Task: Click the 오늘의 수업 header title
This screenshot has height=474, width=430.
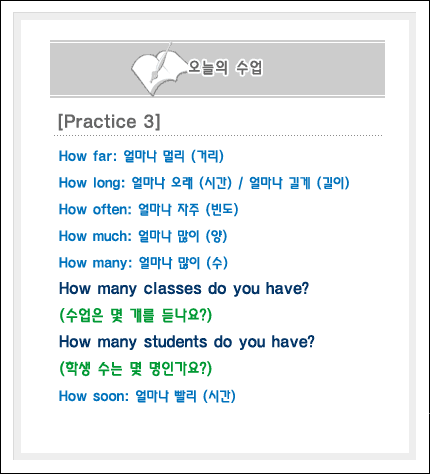Action: click(x=226, y=68)
